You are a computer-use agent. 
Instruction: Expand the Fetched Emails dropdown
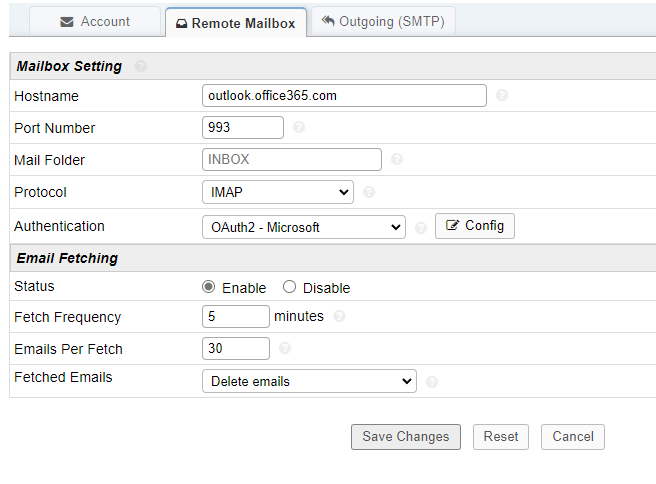click(x=308, y=381)
